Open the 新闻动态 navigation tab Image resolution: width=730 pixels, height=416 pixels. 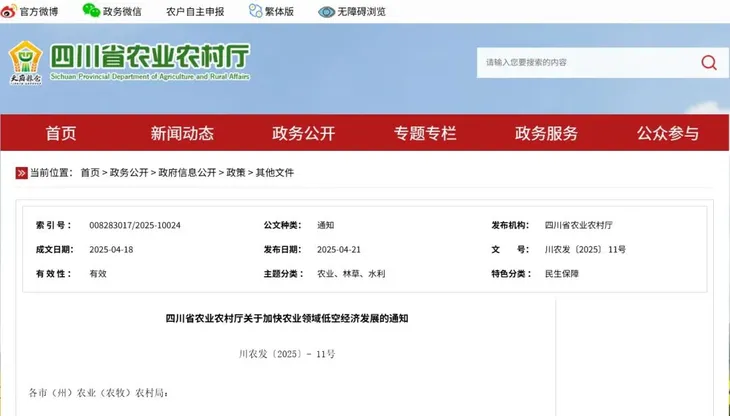pyautogui.click(x=182, y=133)
